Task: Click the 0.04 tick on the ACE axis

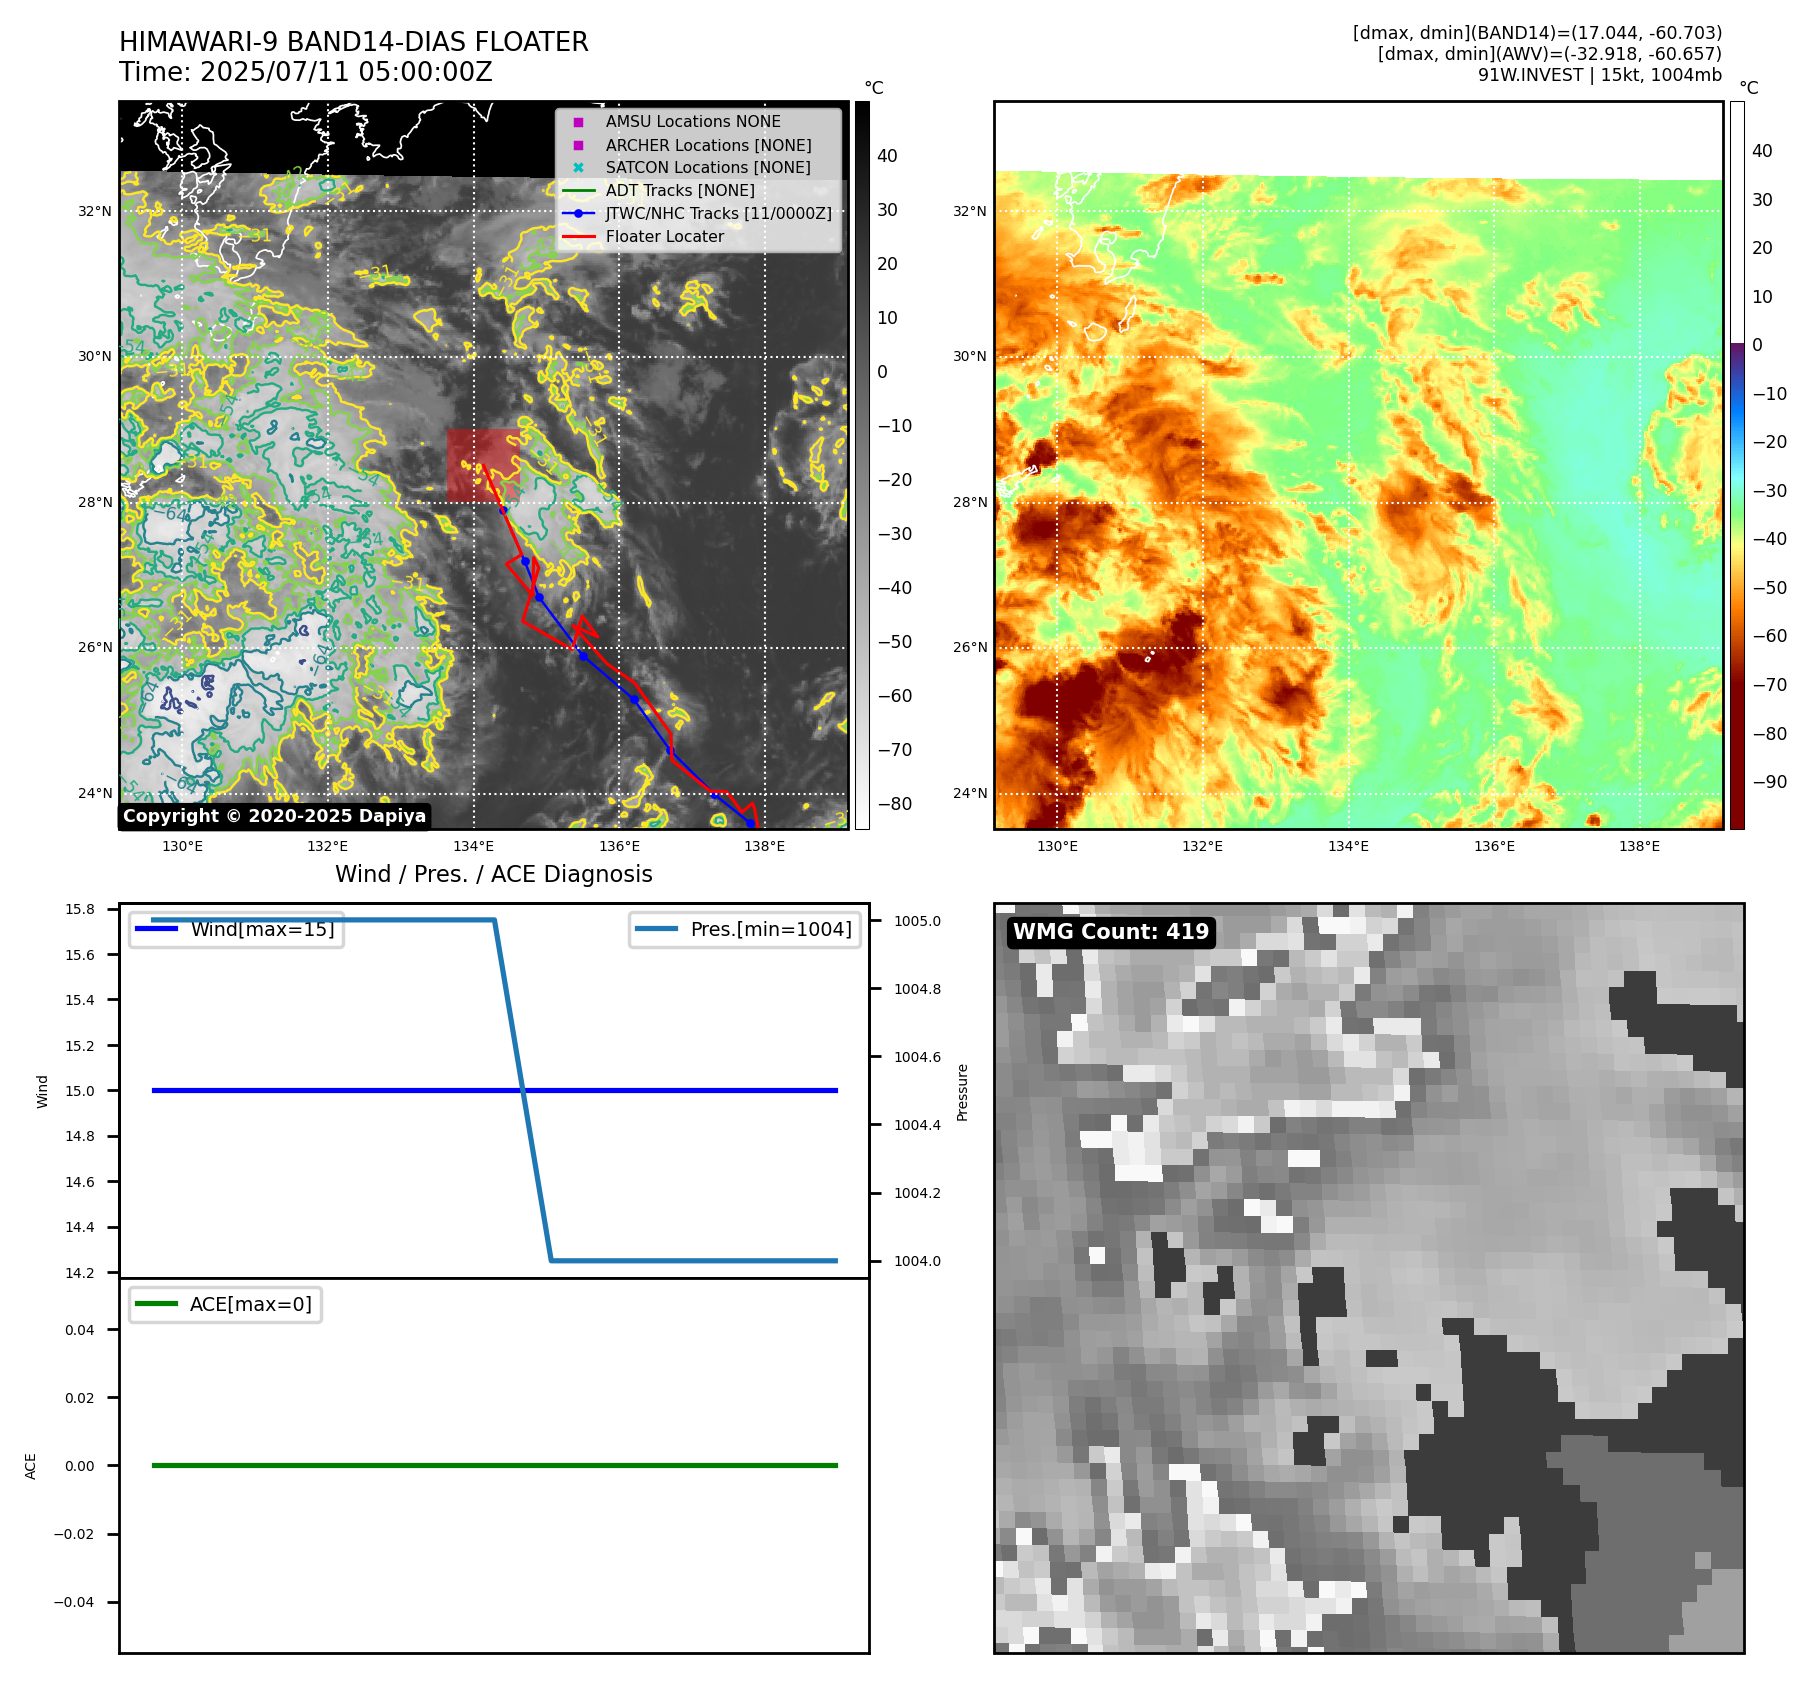Action: coord(80,1330)
